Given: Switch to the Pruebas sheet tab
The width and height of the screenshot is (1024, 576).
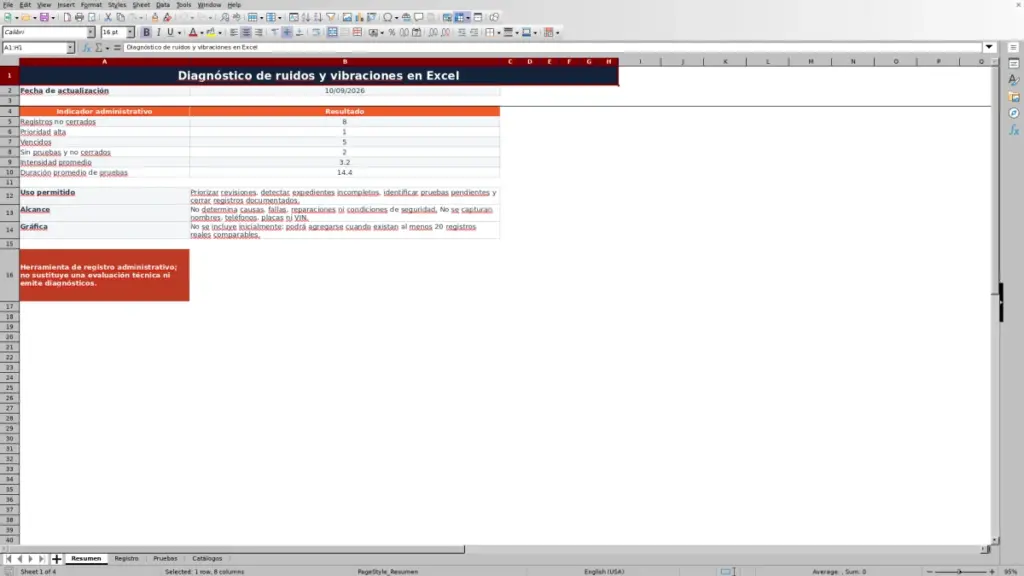Looking at the screenshot, I should 165,559.
